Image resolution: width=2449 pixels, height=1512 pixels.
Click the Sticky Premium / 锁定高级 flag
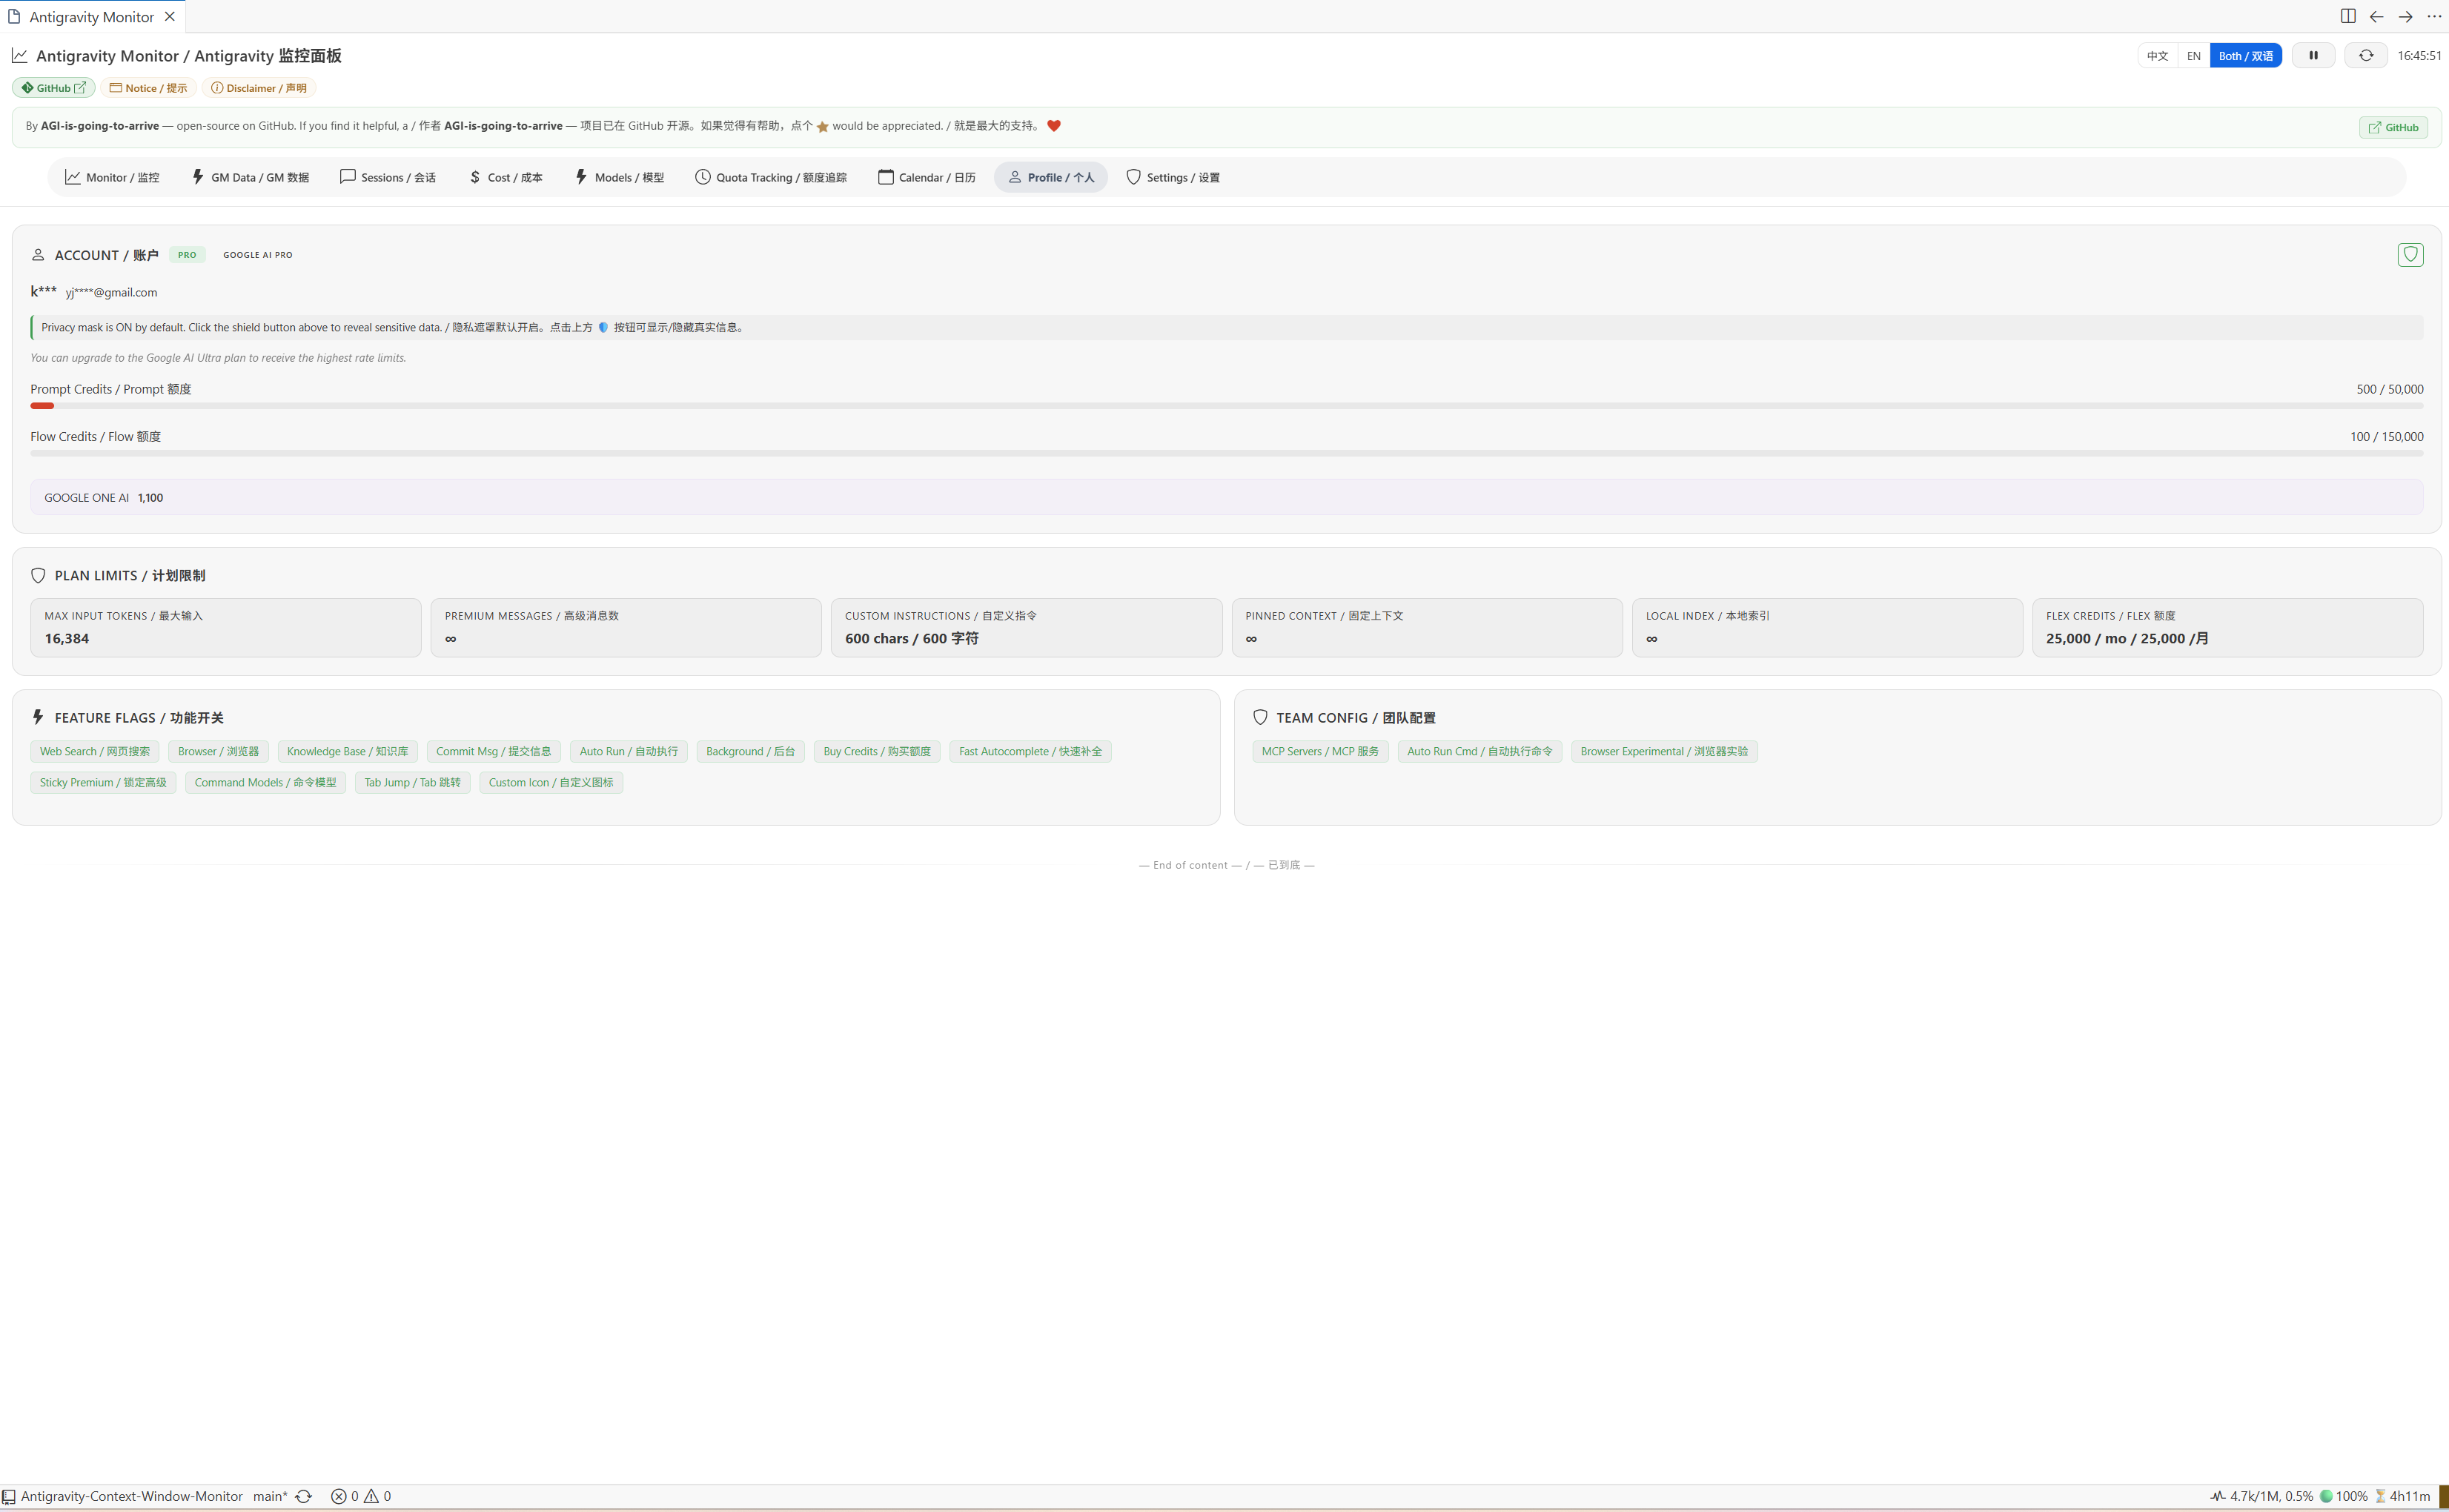(x=103, y=783)
